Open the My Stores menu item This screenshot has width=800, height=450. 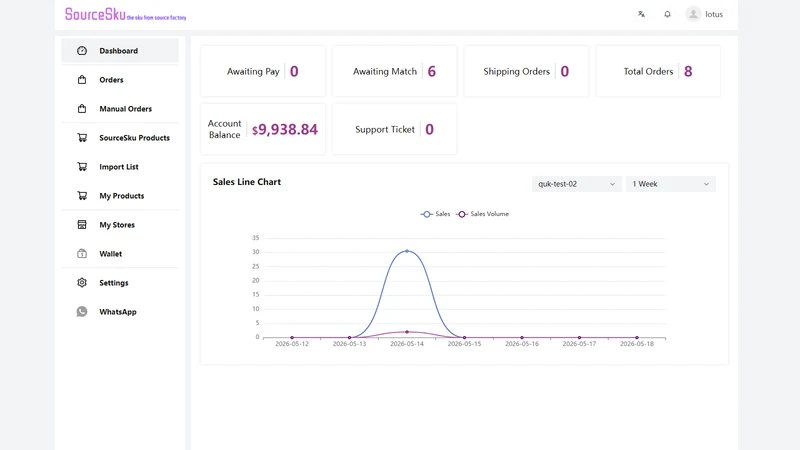tap(120, 224)
